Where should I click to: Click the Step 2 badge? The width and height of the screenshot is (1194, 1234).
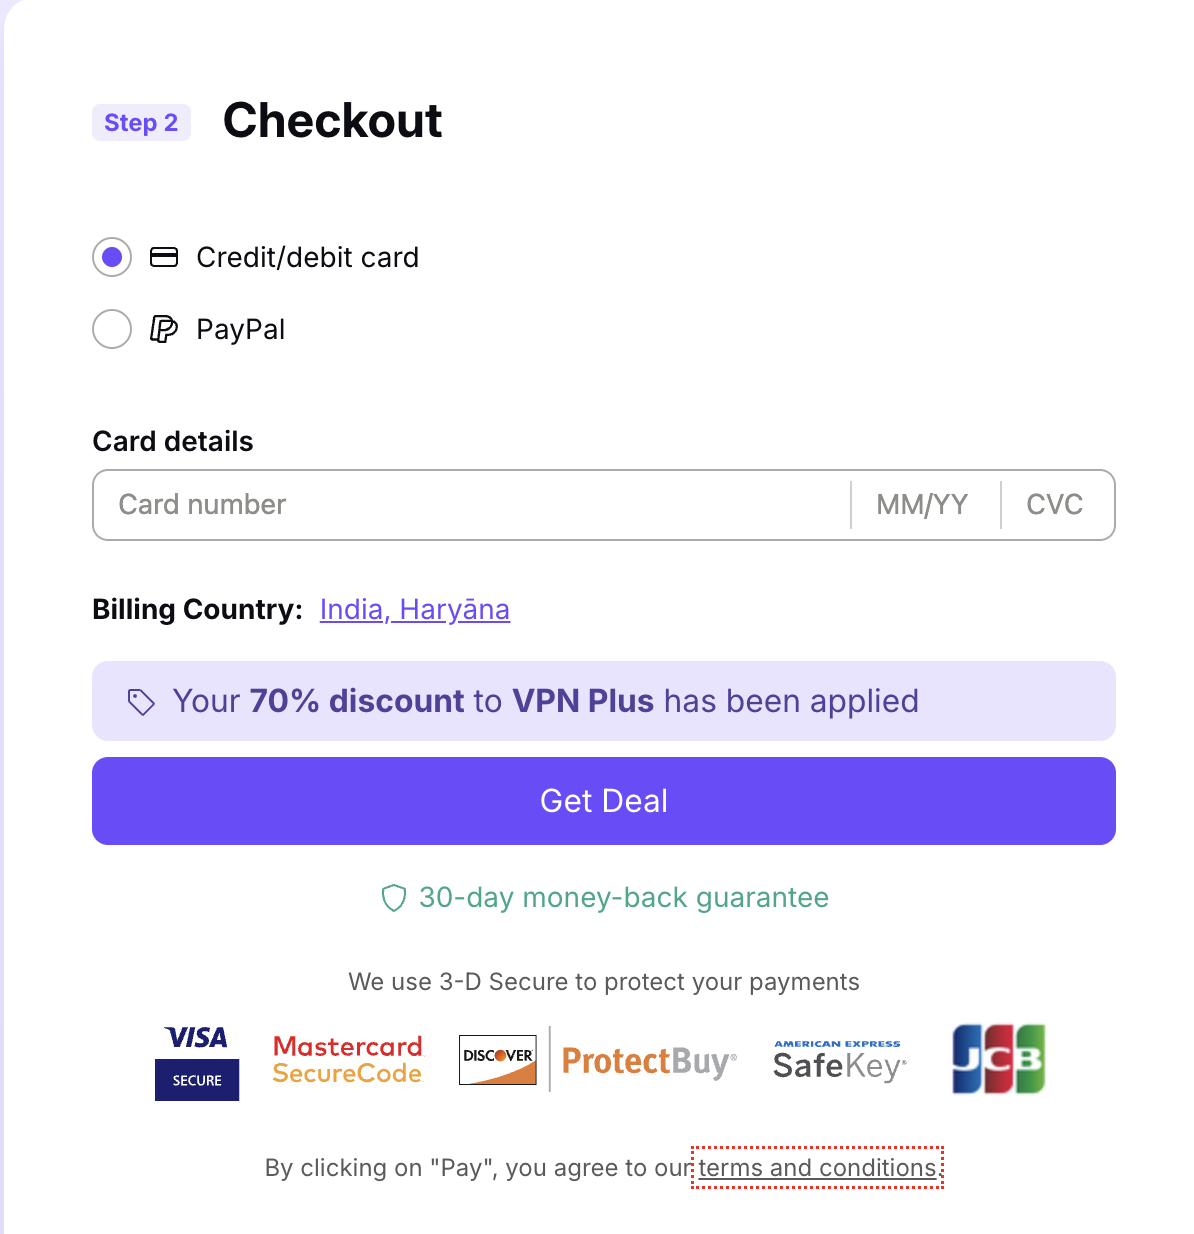141,123
